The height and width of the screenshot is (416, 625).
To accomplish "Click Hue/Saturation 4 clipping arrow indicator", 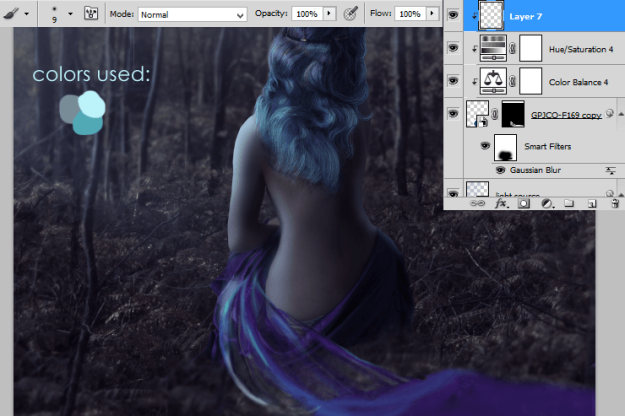I will click(x=474, y=49).
